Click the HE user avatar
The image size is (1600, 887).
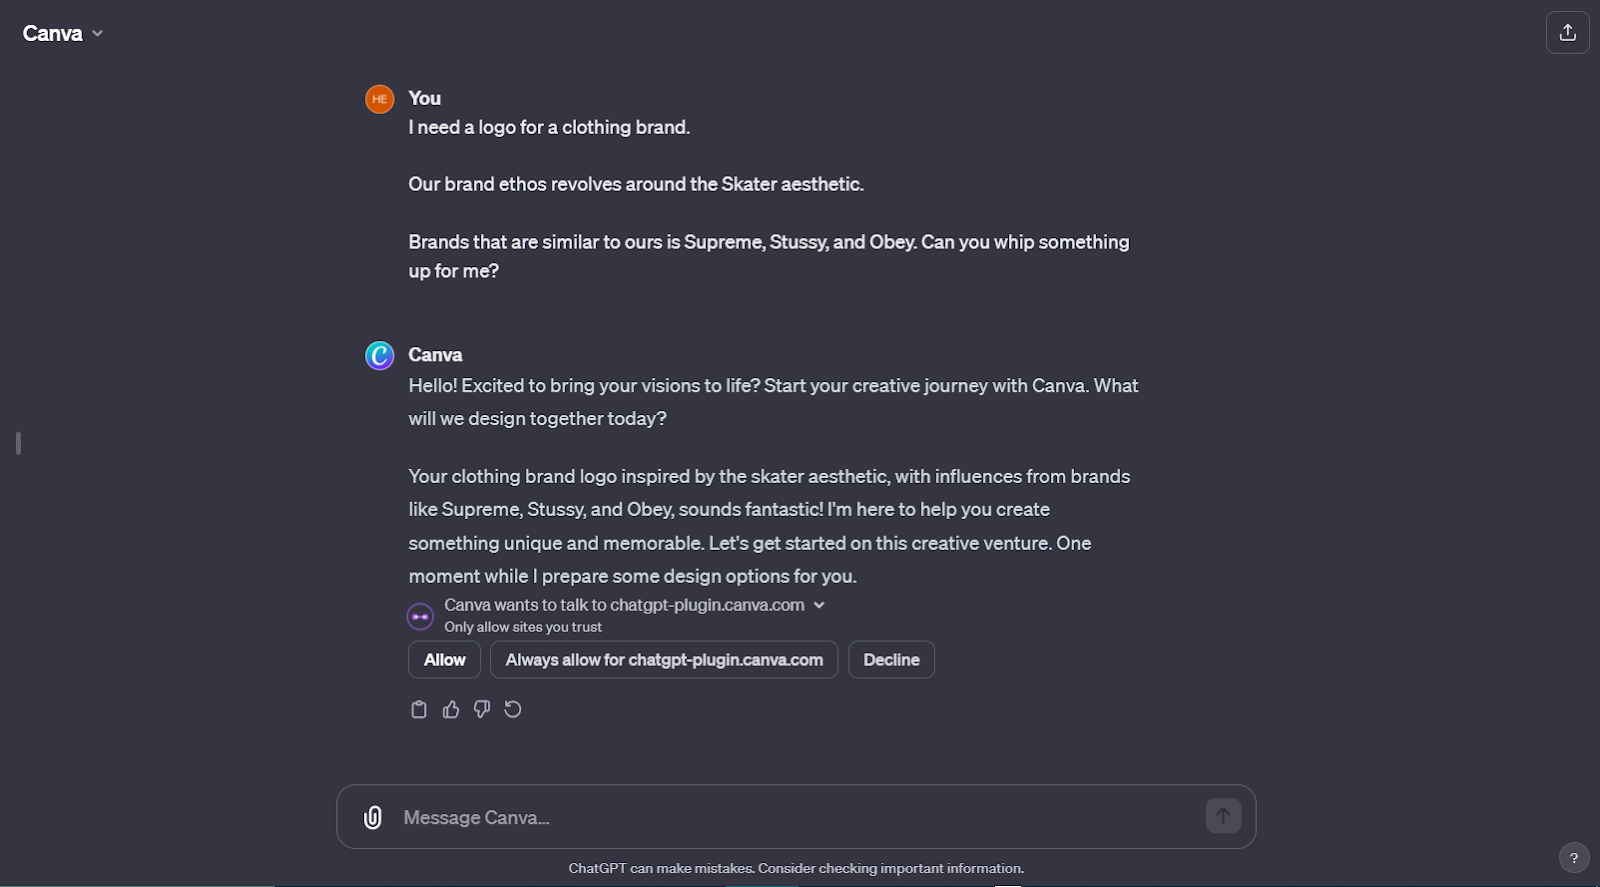click(x=379, y=99)
